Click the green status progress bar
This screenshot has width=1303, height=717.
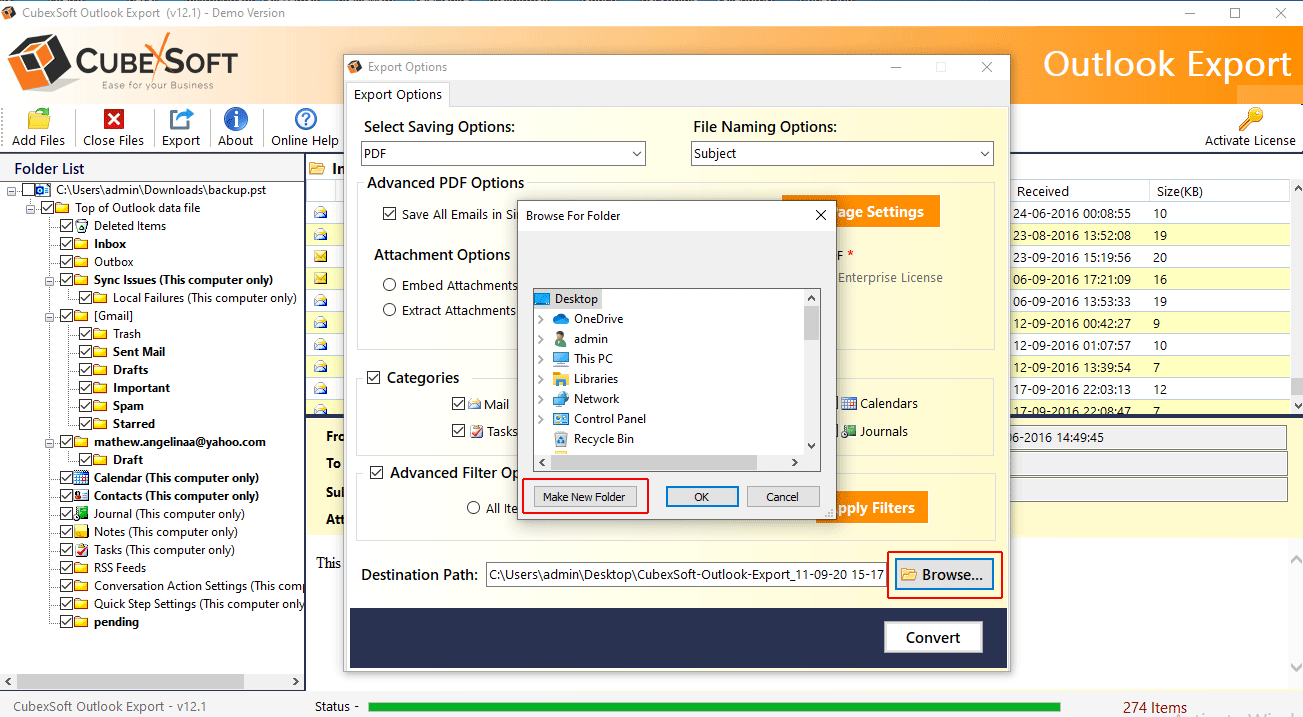714,707
